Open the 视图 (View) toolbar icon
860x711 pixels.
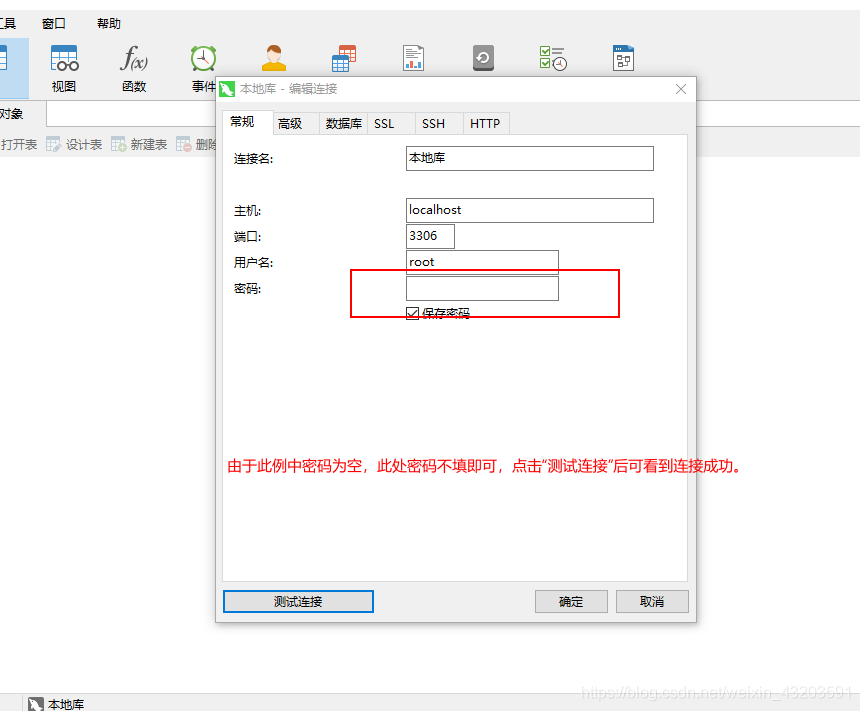(64, 67)
